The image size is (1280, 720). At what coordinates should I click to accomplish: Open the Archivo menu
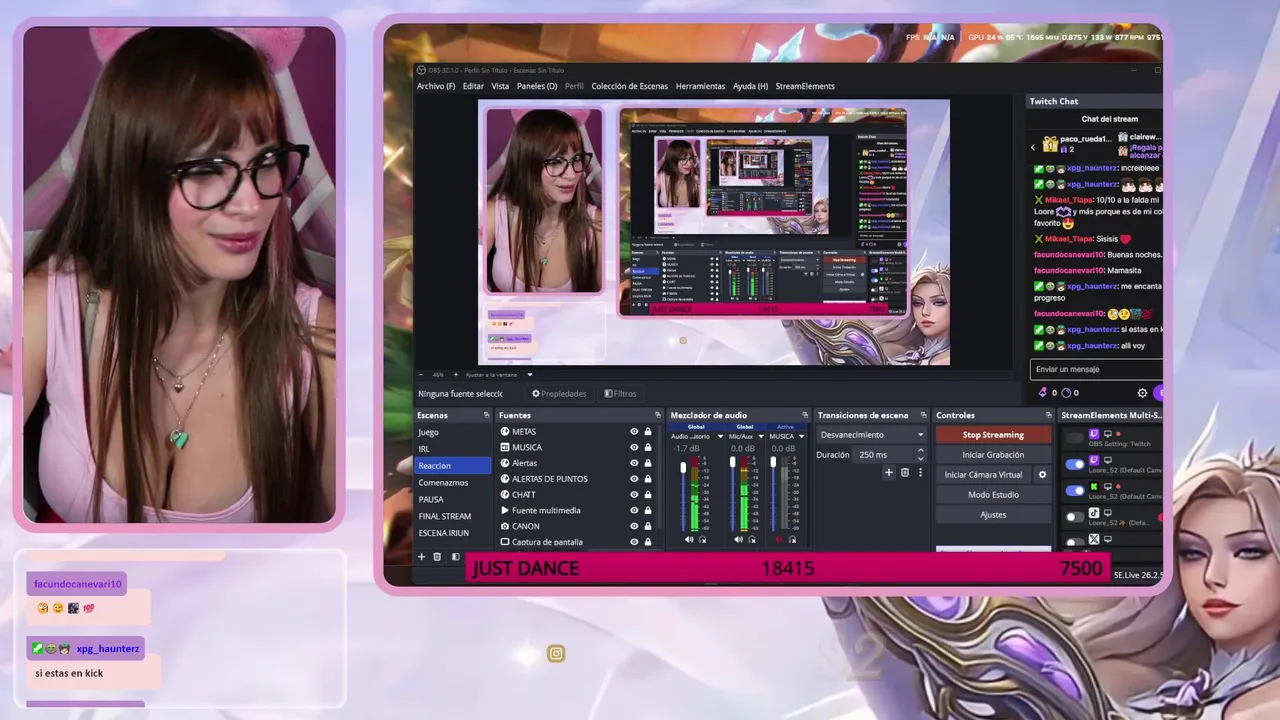[x=436, y=86]
